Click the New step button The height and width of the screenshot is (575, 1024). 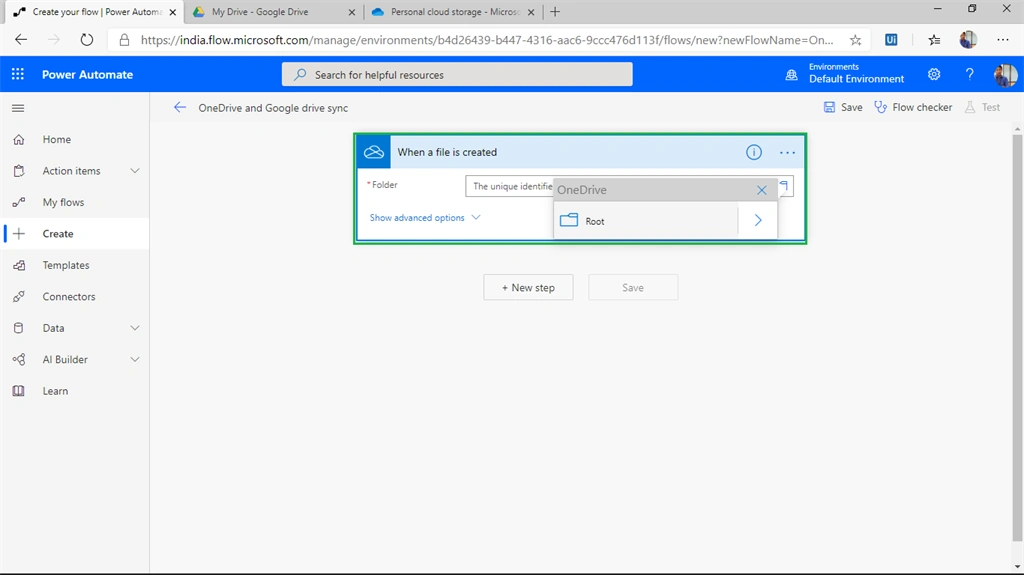[x=528, y=288]
